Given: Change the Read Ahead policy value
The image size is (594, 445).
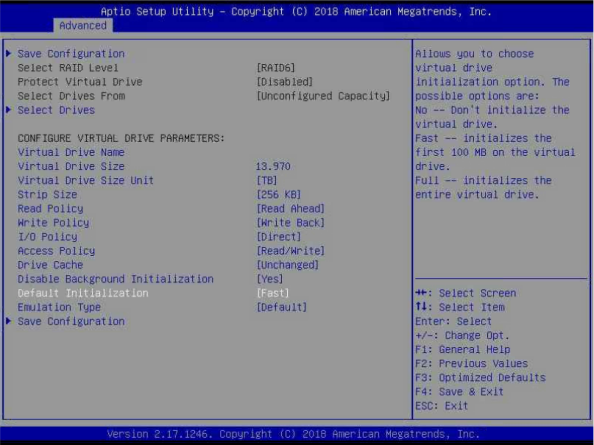Looking at the screenshot, I should 291,209.
